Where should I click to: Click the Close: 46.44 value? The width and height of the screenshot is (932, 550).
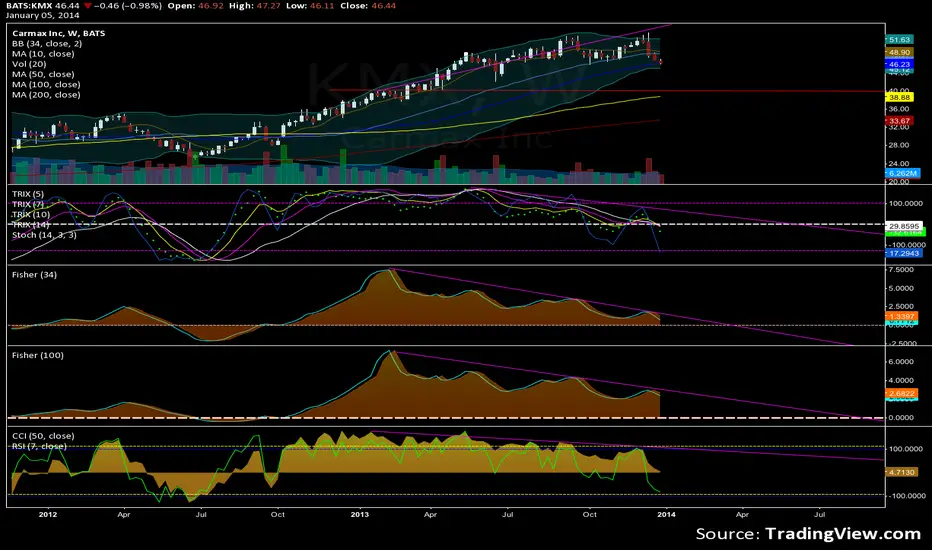tap(368, 5)
